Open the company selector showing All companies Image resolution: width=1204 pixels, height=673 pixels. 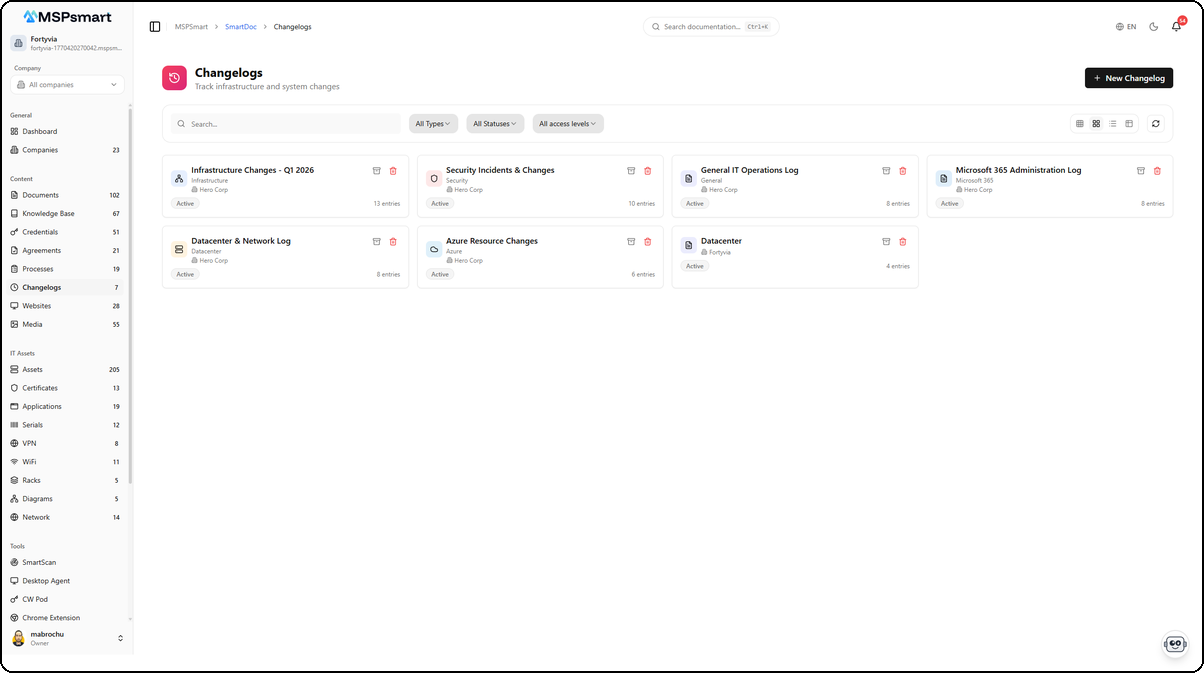pyautogui.click(x=65, y=84)
